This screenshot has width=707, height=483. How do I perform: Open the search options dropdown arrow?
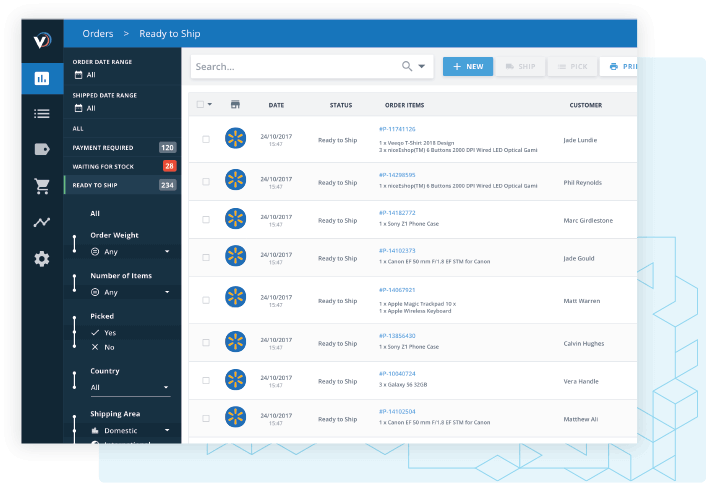422,67
